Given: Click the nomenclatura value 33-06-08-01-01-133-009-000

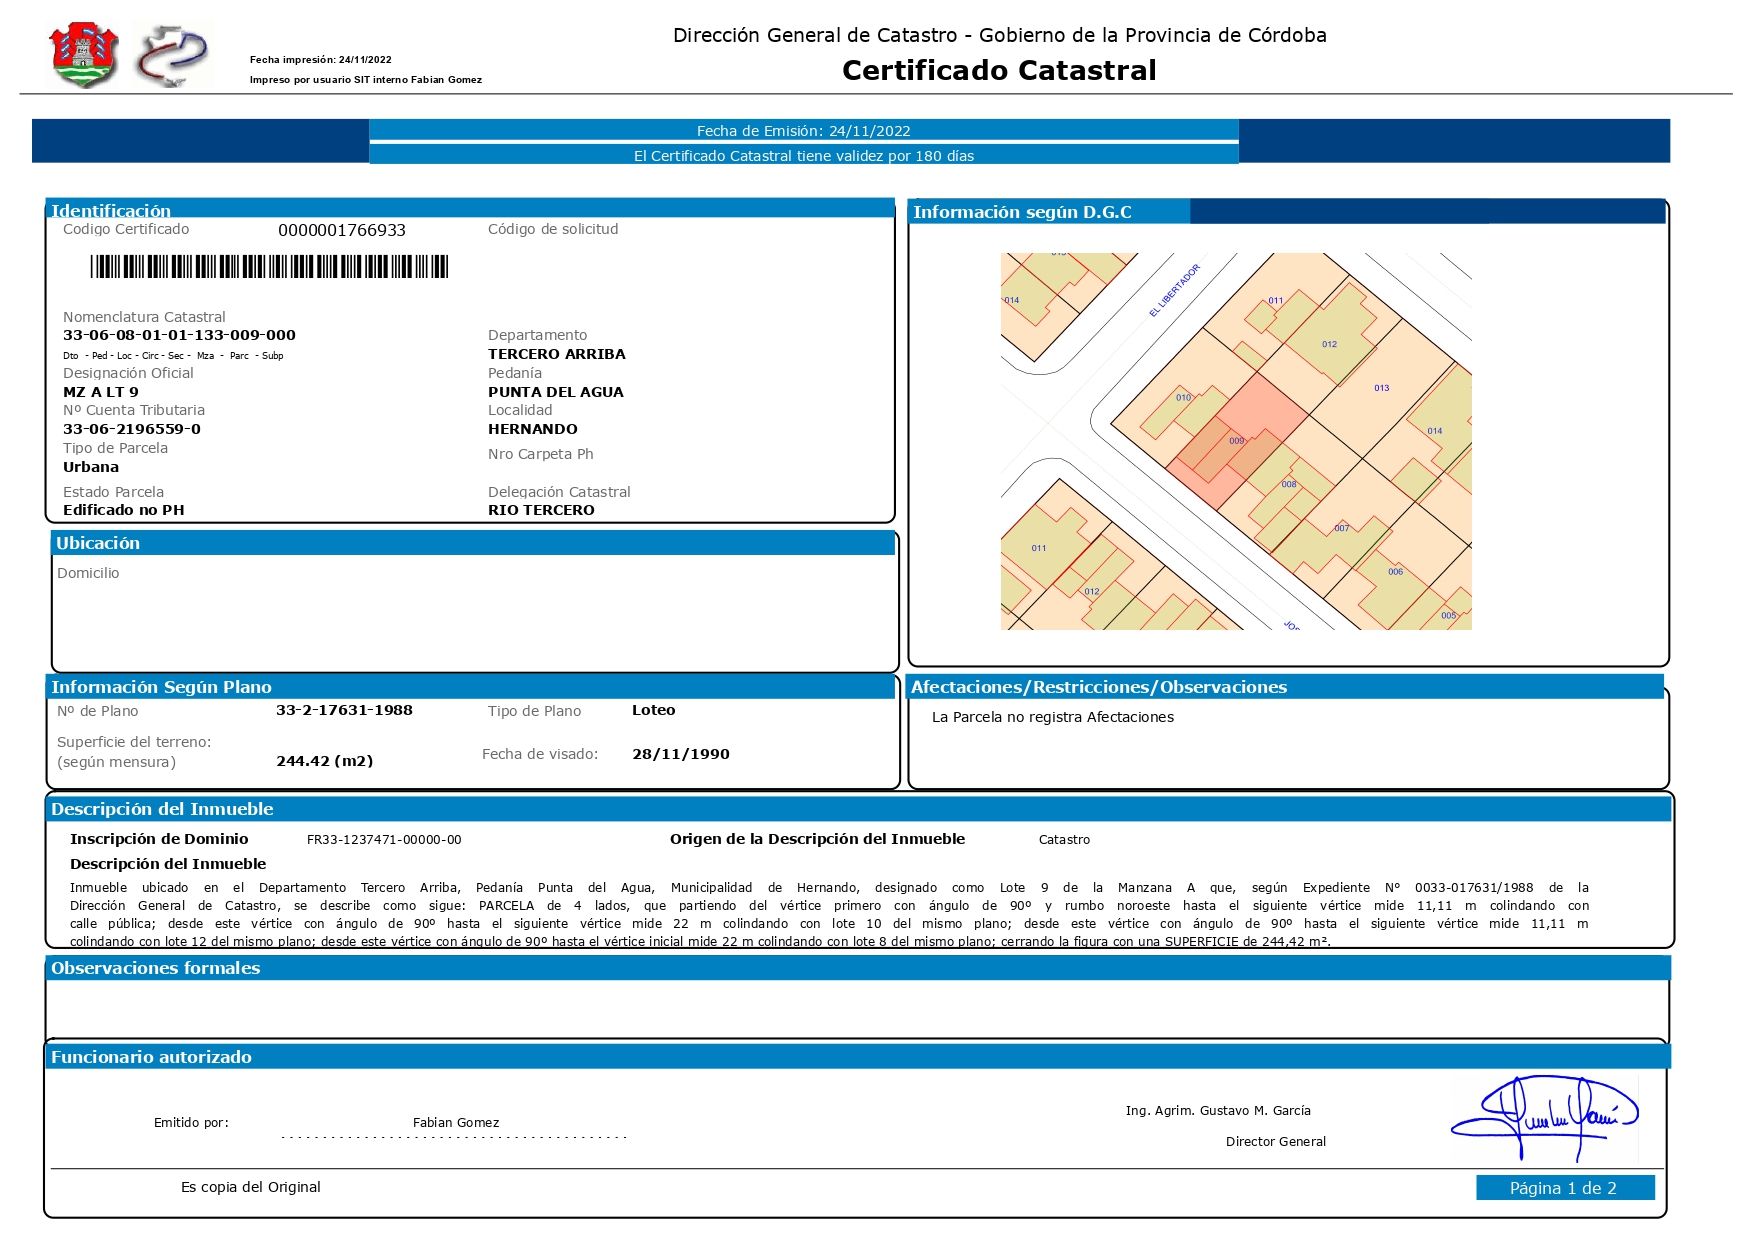Looking at the screenshot, I should pyautogui.click(x=179, y=335).
